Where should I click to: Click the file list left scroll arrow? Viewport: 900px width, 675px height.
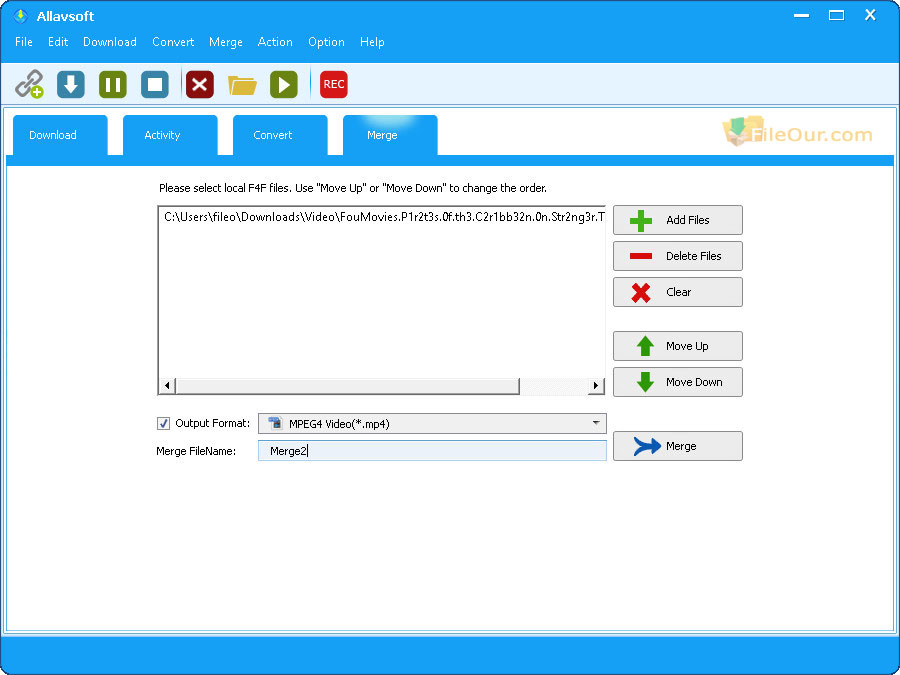point(166,385)
